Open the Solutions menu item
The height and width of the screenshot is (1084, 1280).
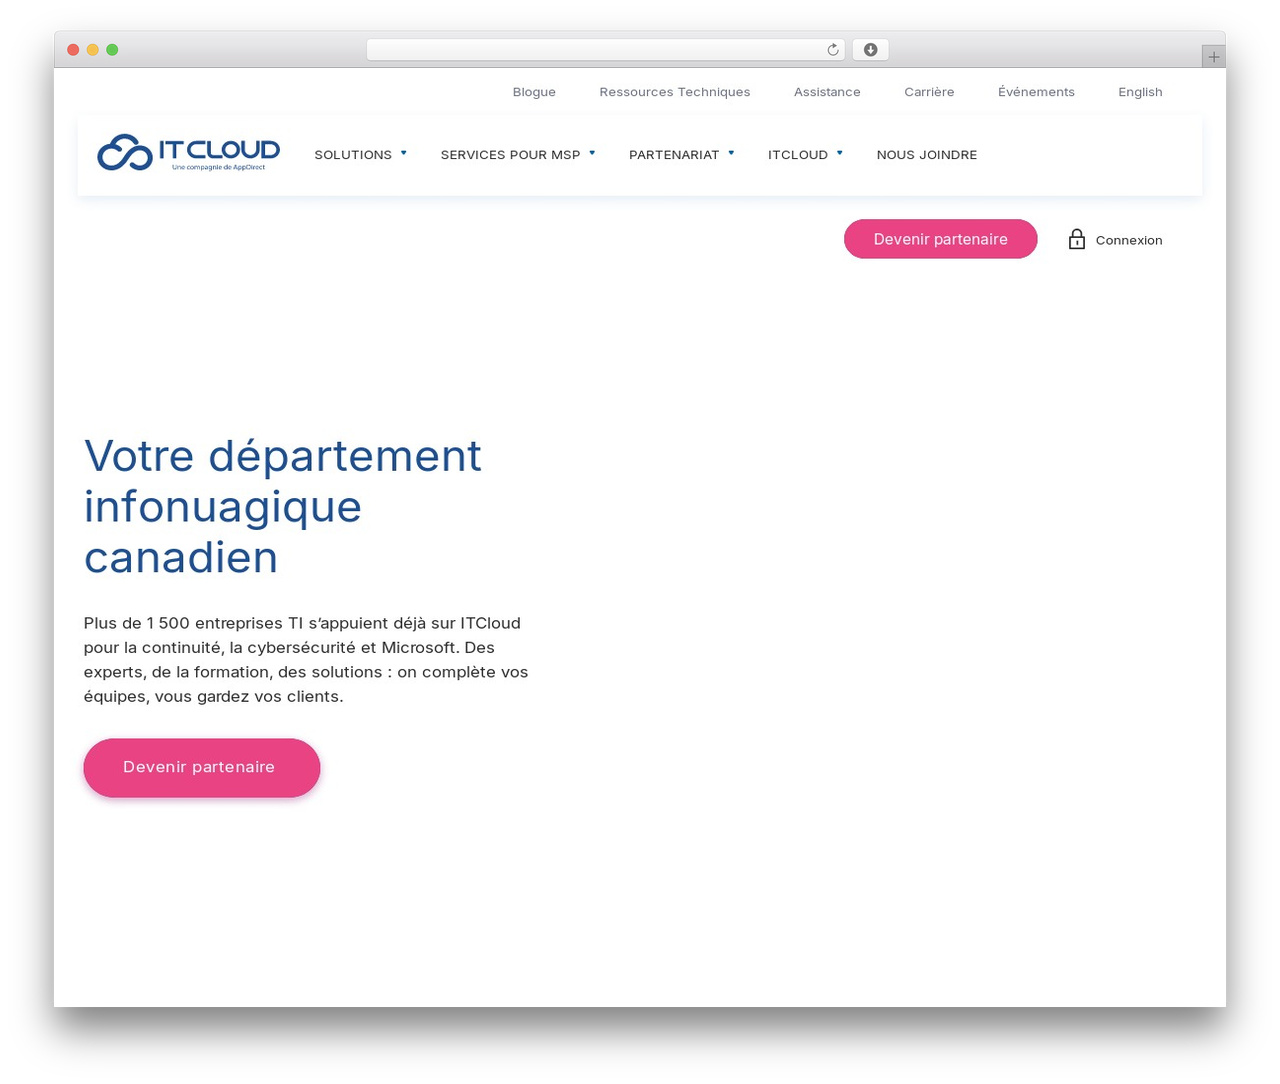(353, 155)
